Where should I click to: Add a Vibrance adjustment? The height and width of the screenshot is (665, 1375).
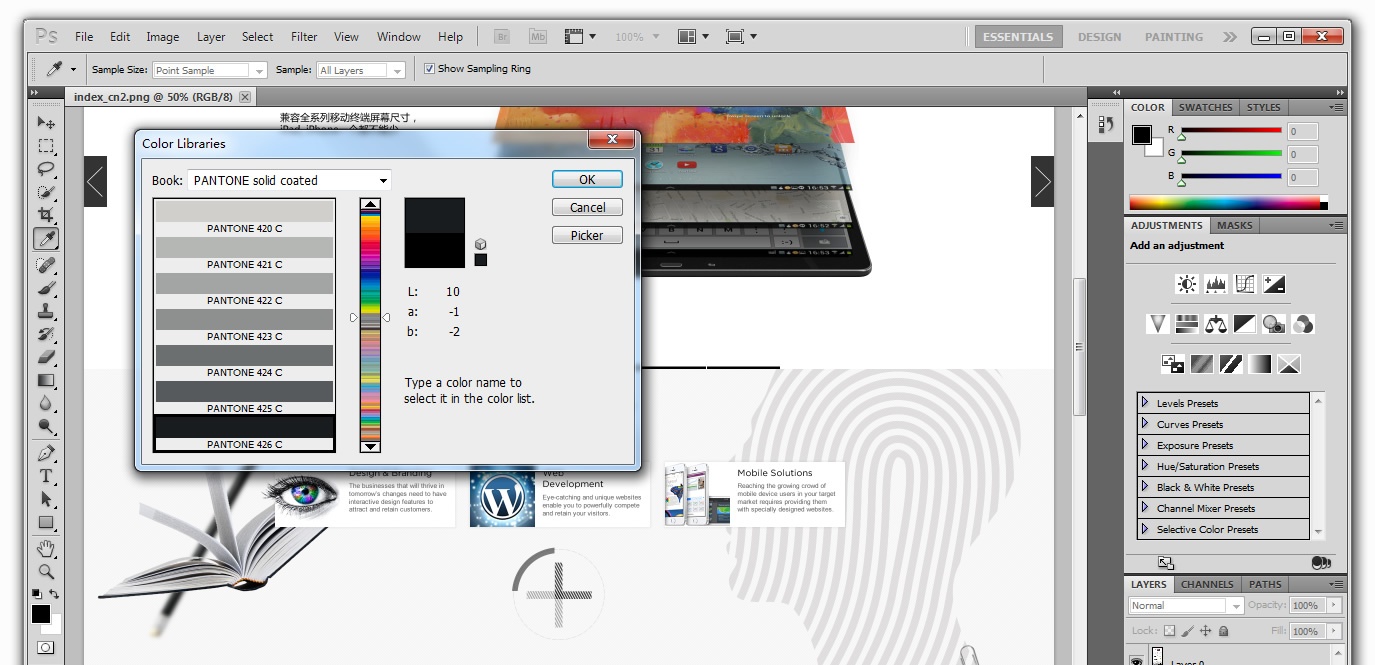coord(1158,324)
